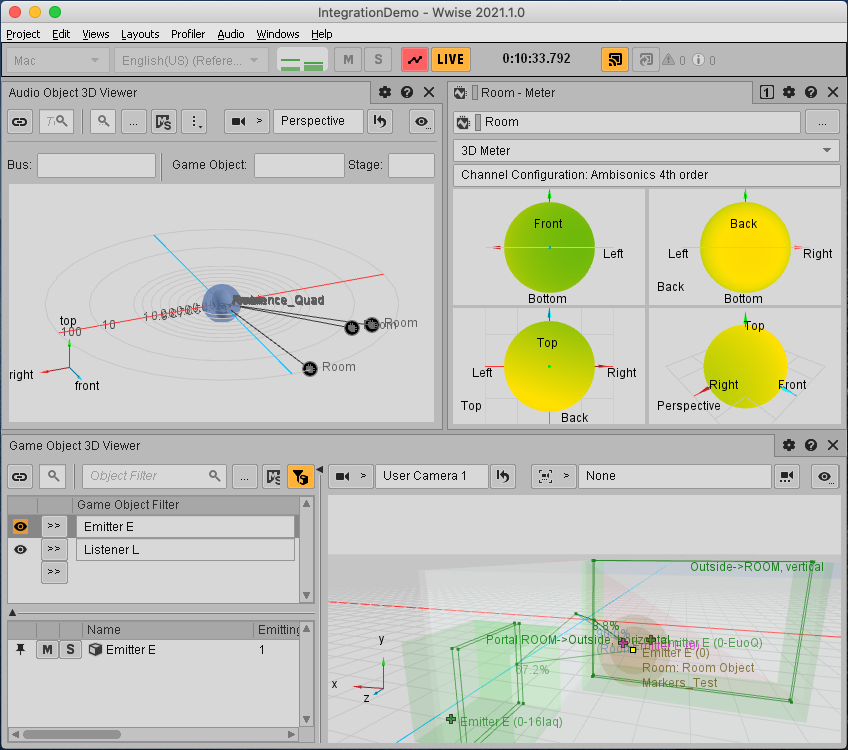Open the English(US) language dropdown
Image resolution: width=848 pixels, height=750 pixels.
(188, 60)
